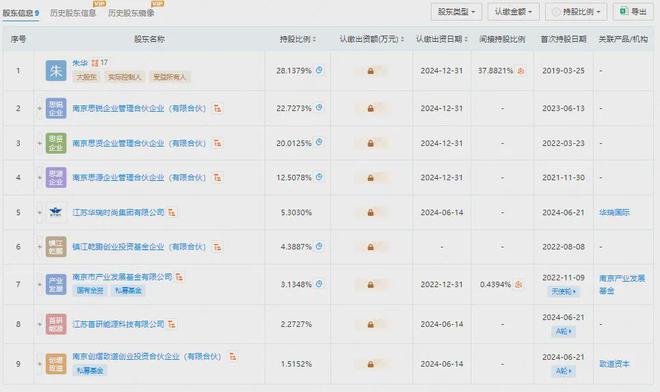Image resolution: width=660 pixels, height=392 pixels.
Task: Open history icon beside 12.5078%
Action: (x=319, y=177)
